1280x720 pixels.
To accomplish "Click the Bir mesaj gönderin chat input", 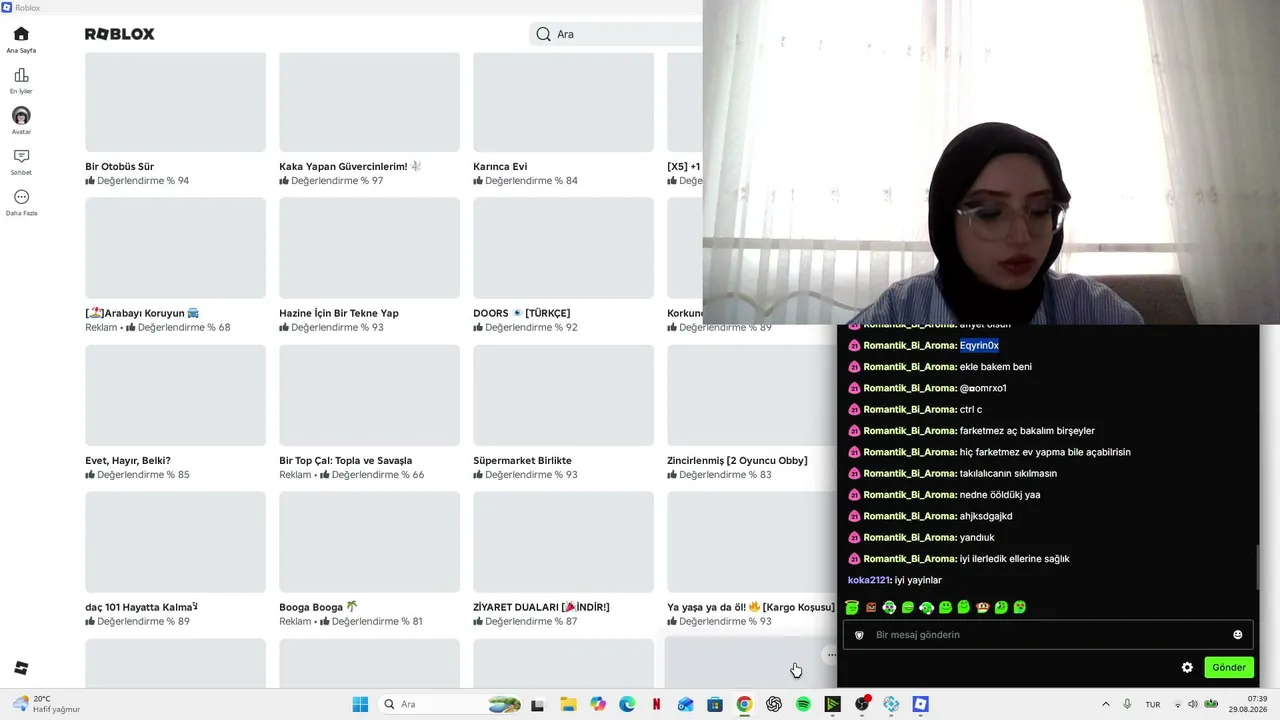I will pos(1047,635).
